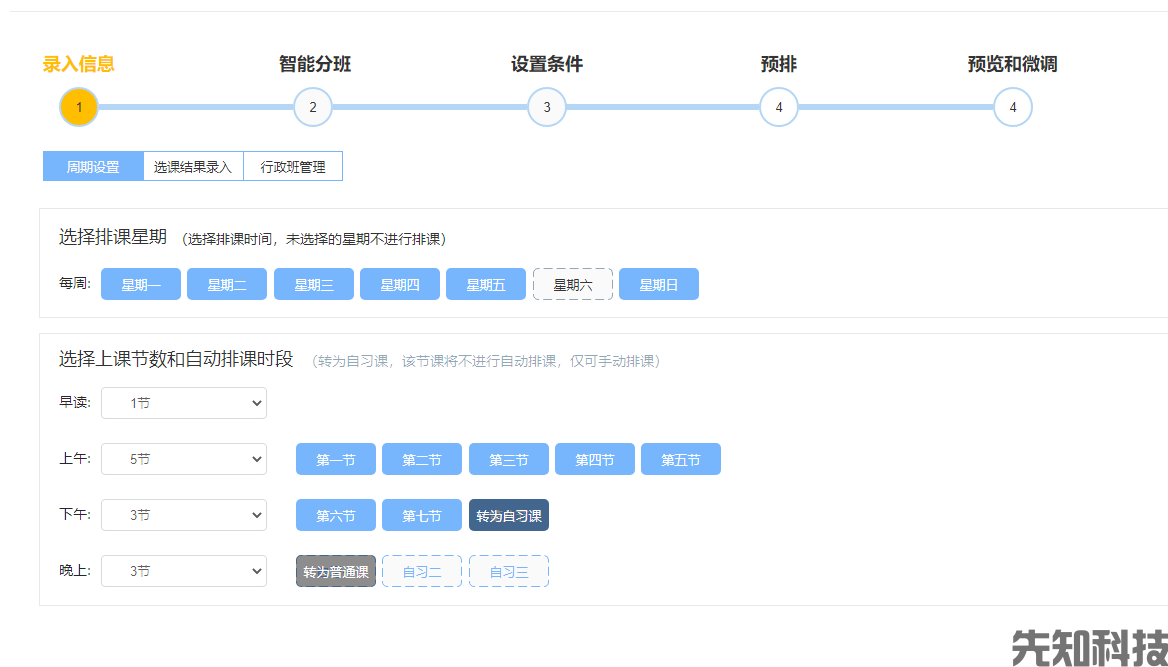Select the 自习三 evening slot
The image size is (1168, 667).
click(x=509, y=571)
